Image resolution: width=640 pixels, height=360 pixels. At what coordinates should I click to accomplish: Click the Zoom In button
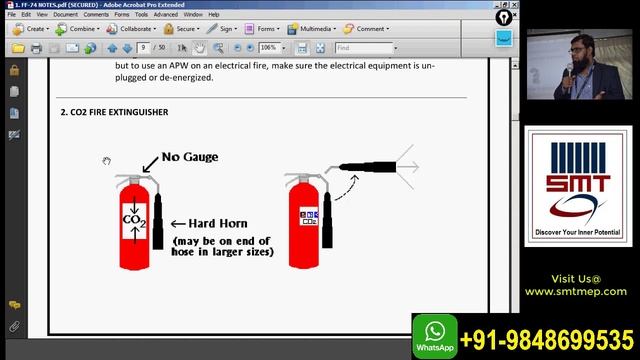tap(250, 48)
